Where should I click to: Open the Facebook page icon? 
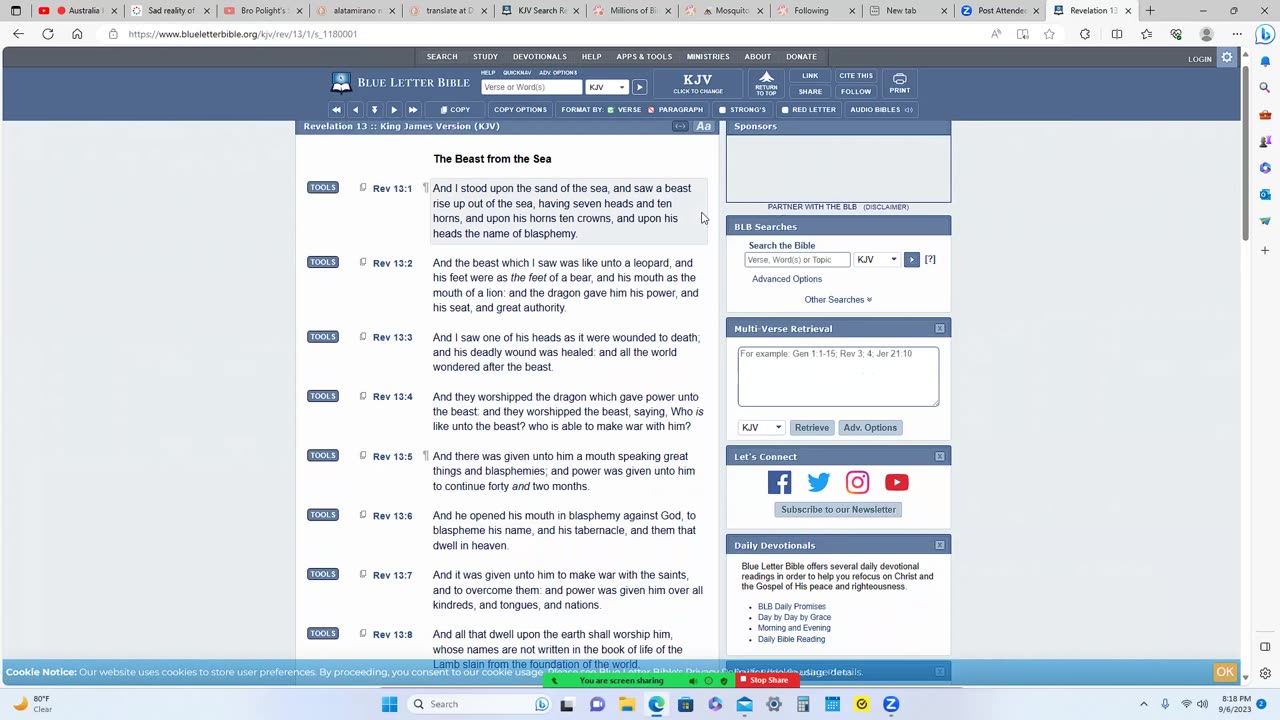click(779, 482)
